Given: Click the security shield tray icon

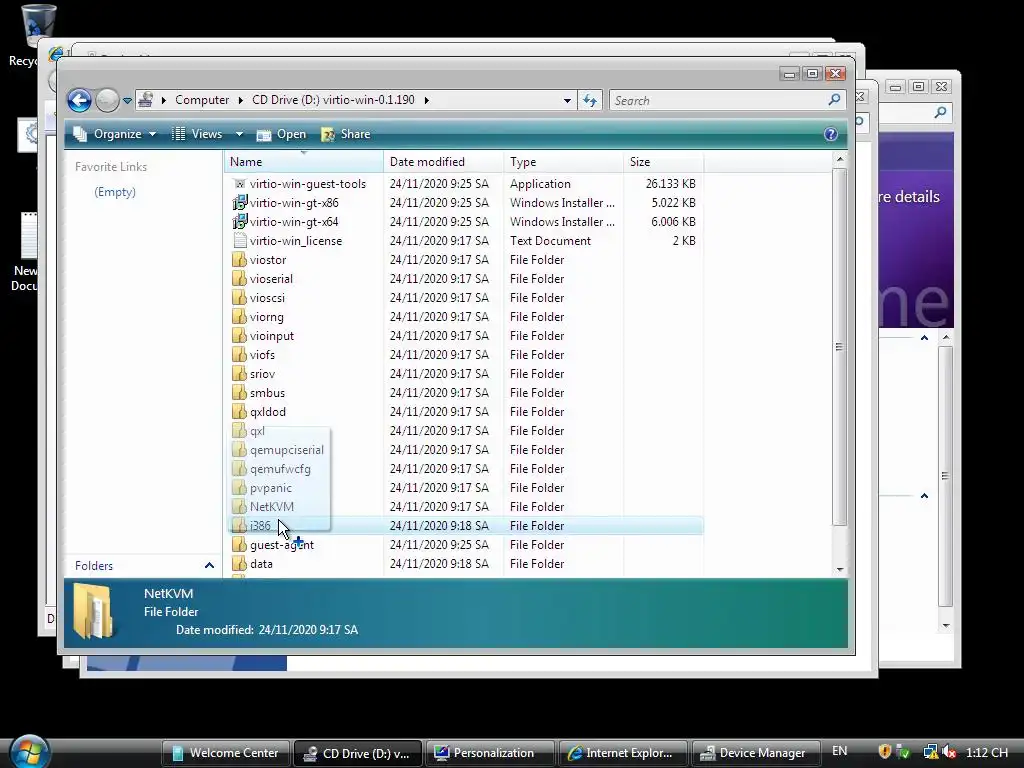Looking at the screenshot, I should 885,752.
